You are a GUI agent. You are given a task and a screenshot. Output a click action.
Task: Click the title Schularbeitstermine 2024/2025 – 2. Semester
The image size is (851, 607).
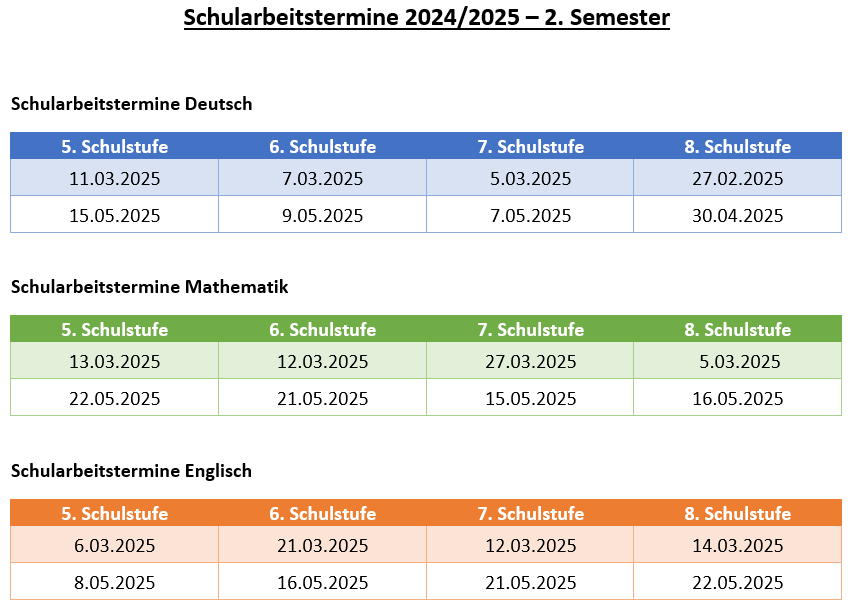[x=427, y=17]
